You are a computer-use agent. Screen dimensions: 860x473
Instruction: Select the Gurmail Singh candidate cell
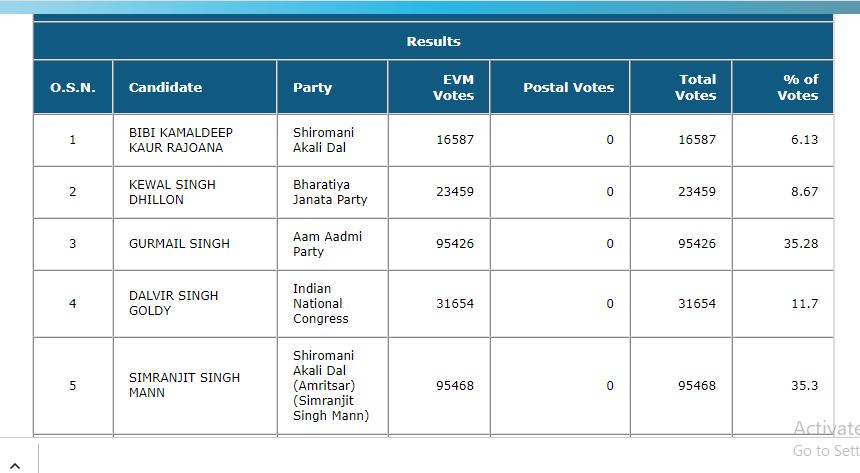(165, 244)
